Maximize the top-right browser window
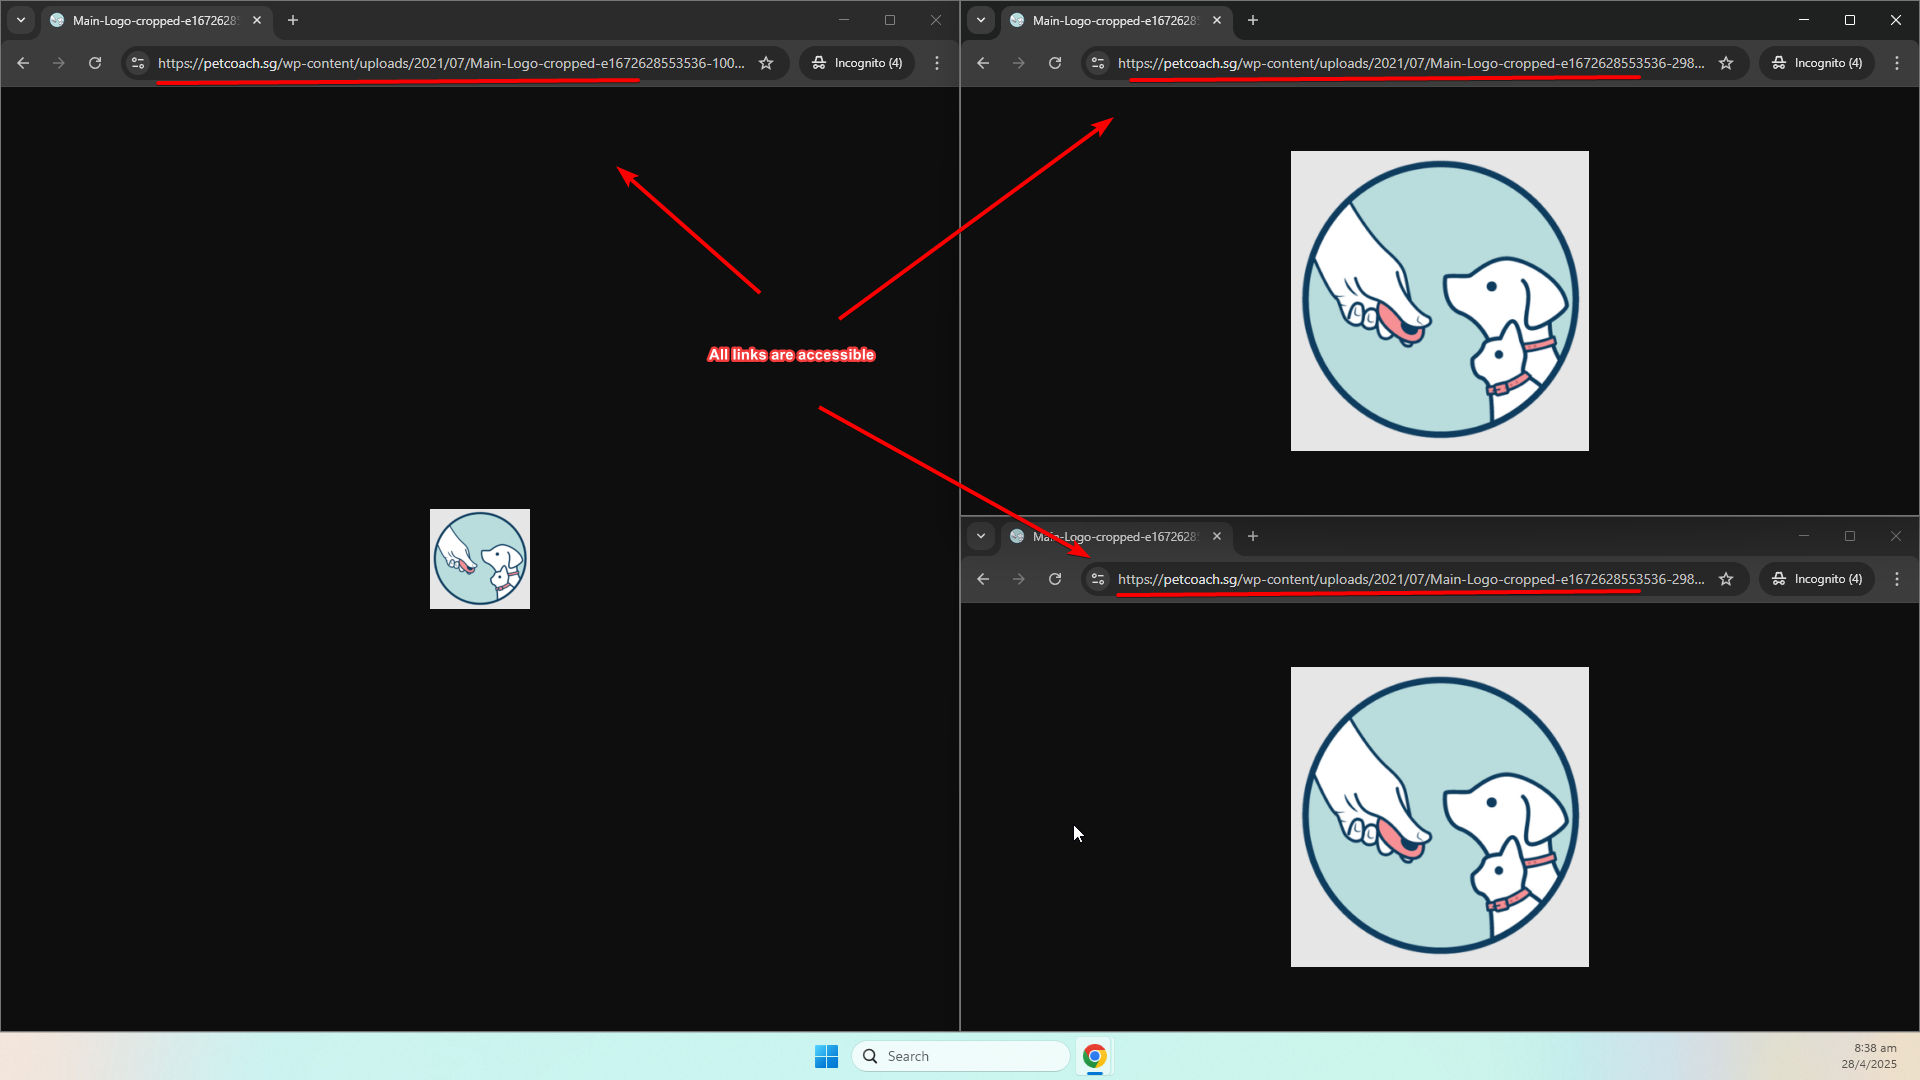Screen dimensions: 1920x1080 click(x=1850, y=20)
